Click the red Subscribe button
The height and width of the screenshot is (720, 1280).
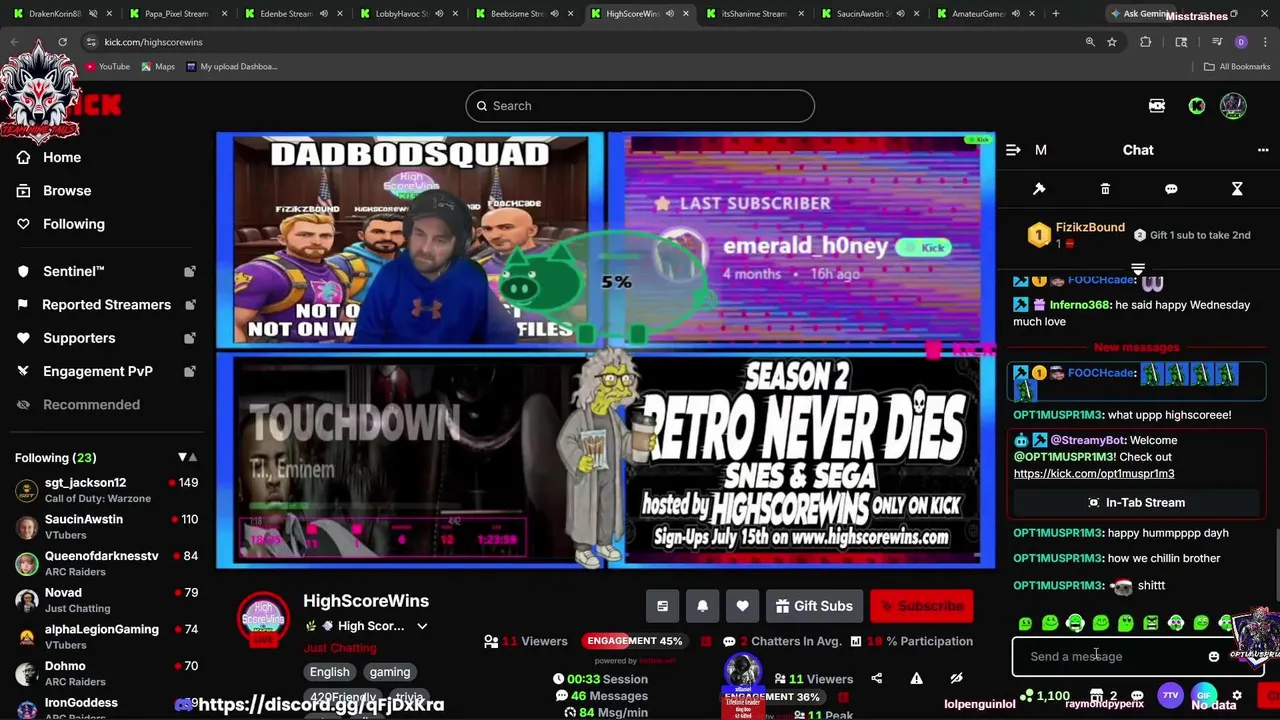click(x=921, y=606)
